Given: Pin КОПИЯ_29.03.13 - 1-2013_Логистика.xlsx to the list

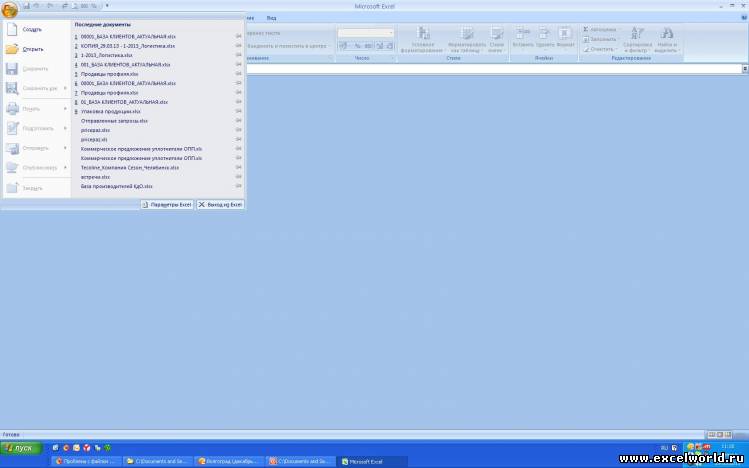Looking at the screenshot, I should (x=238, y=45).
